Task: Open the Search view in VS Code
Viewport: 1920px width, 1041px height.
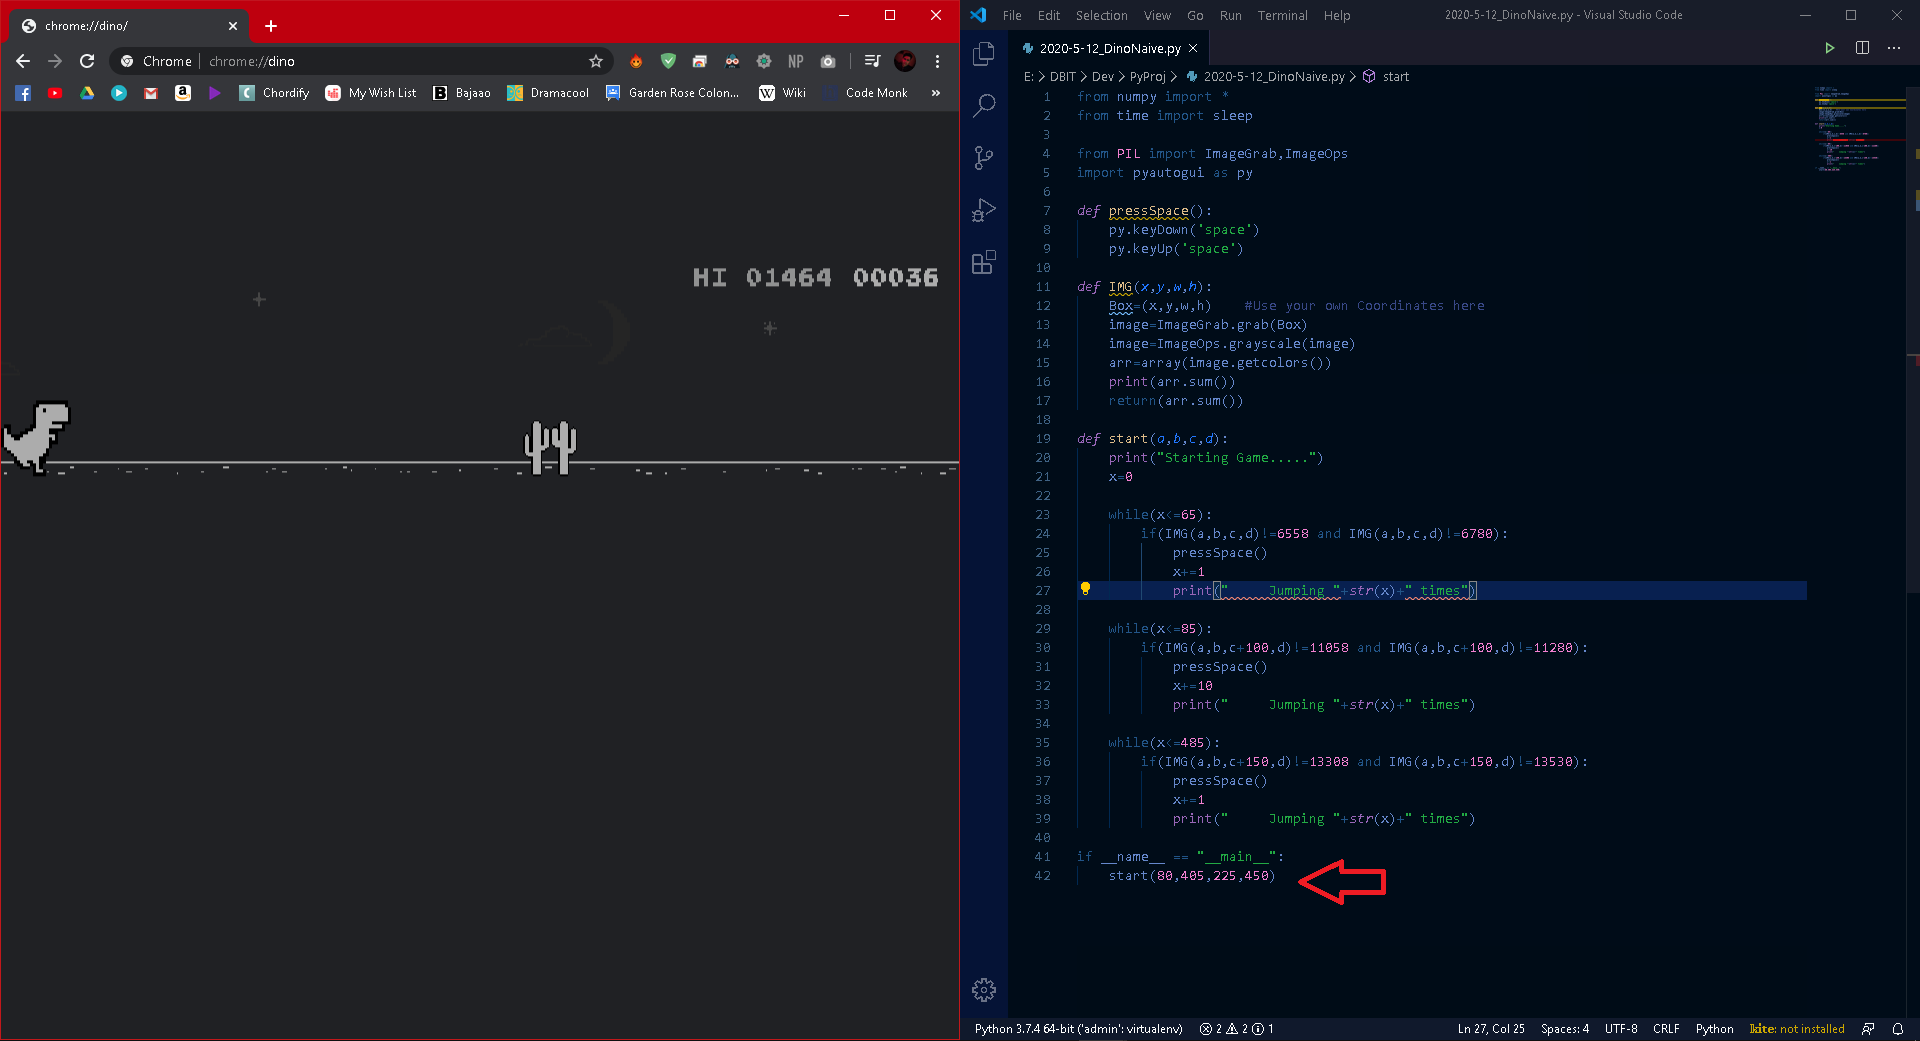Action: [x=984, y=105]
